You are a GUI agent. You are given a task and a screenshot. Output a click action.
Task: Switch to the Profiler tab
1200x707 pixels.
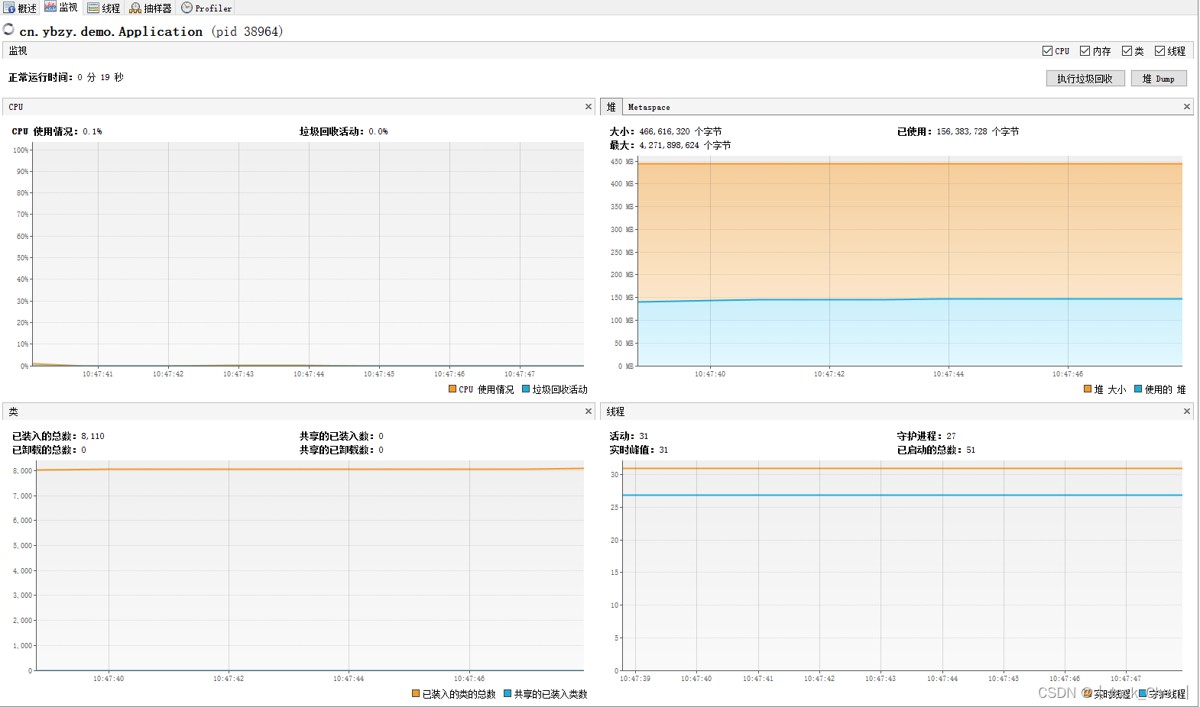[x=207, y=8]
